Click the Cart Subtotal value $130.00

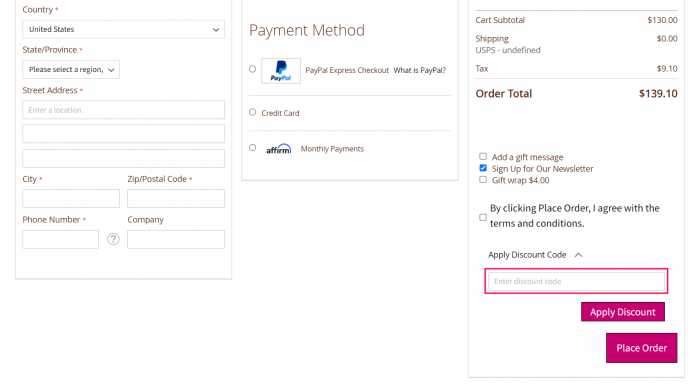662,20
